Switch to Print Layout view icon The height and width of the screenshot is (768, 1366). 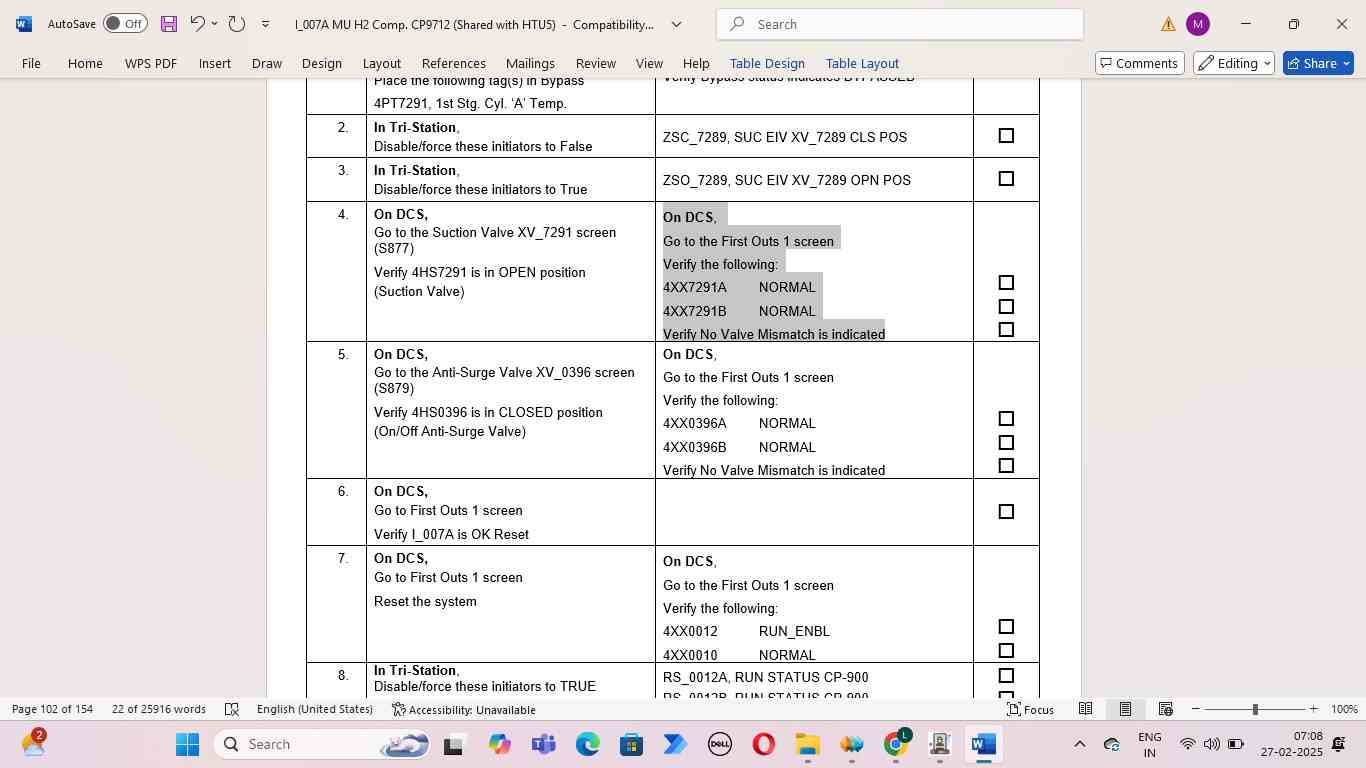1125,709
